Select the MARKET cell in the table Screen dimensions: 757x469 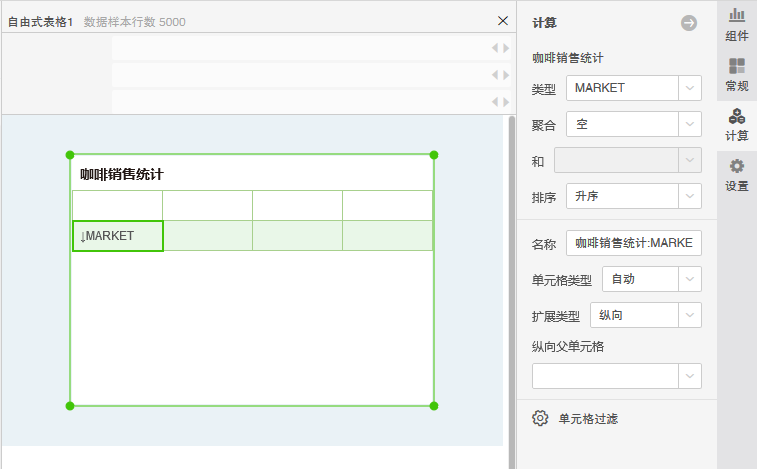(x=117, y=236)
